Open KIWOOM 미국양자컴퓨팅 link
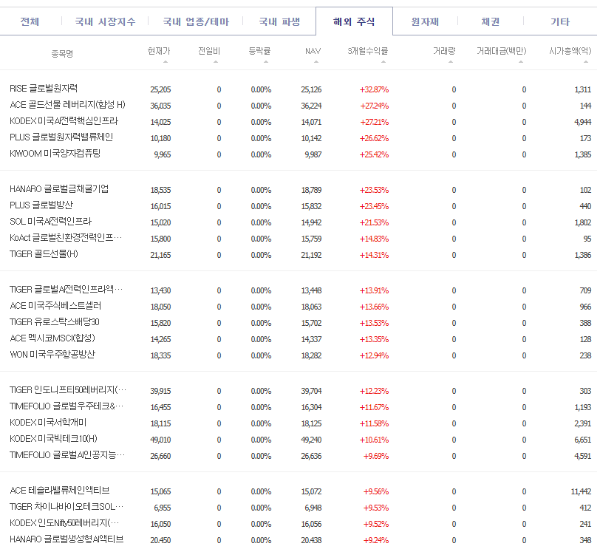 click(x=55, y=153)
